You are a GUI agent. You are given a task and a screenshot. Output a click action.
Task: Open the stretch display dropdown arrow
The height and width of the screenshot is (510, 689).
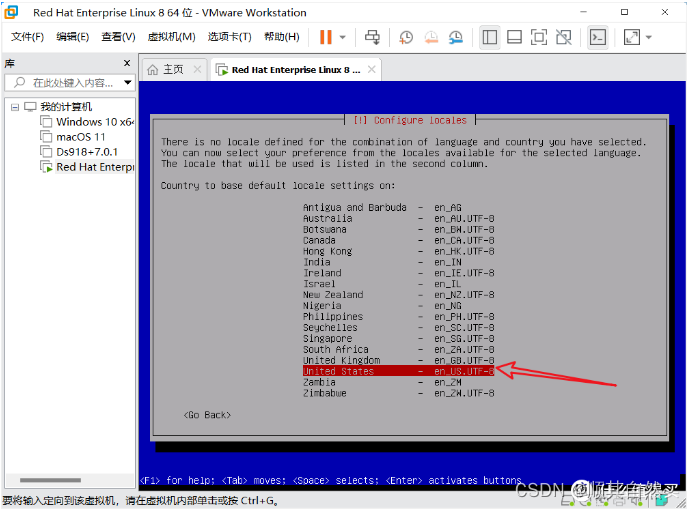pos(649,37)
